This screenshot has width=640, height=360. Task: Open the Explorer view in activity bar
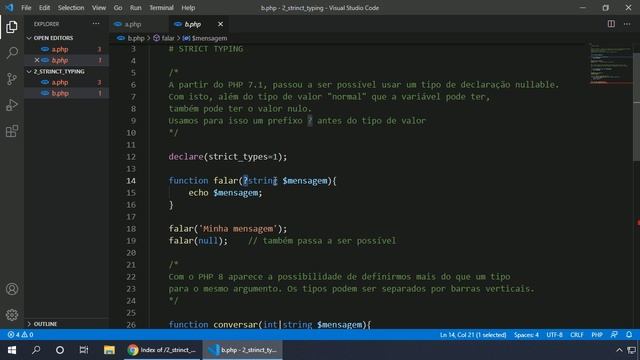pyautogui.click(x=12, y=27)
